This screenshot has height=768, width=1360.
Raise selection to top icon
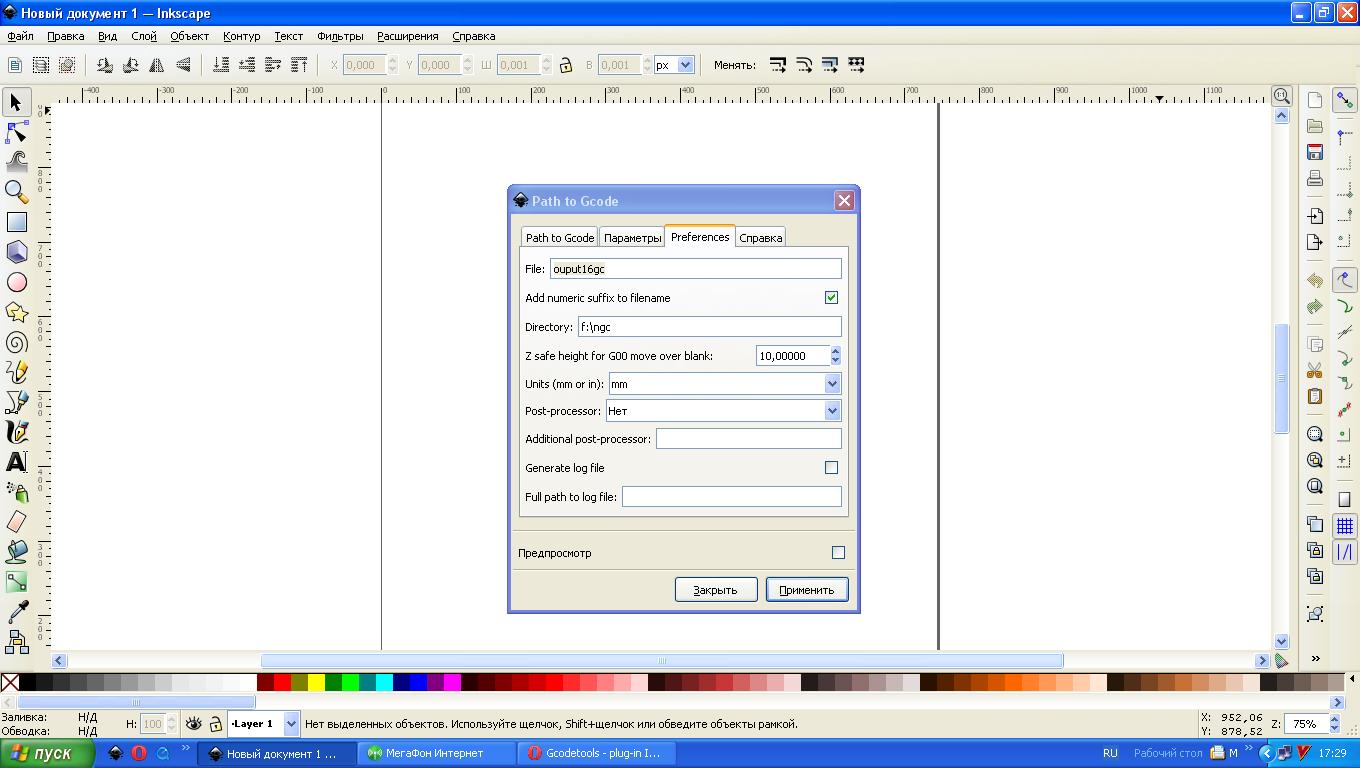click(299, 65)
